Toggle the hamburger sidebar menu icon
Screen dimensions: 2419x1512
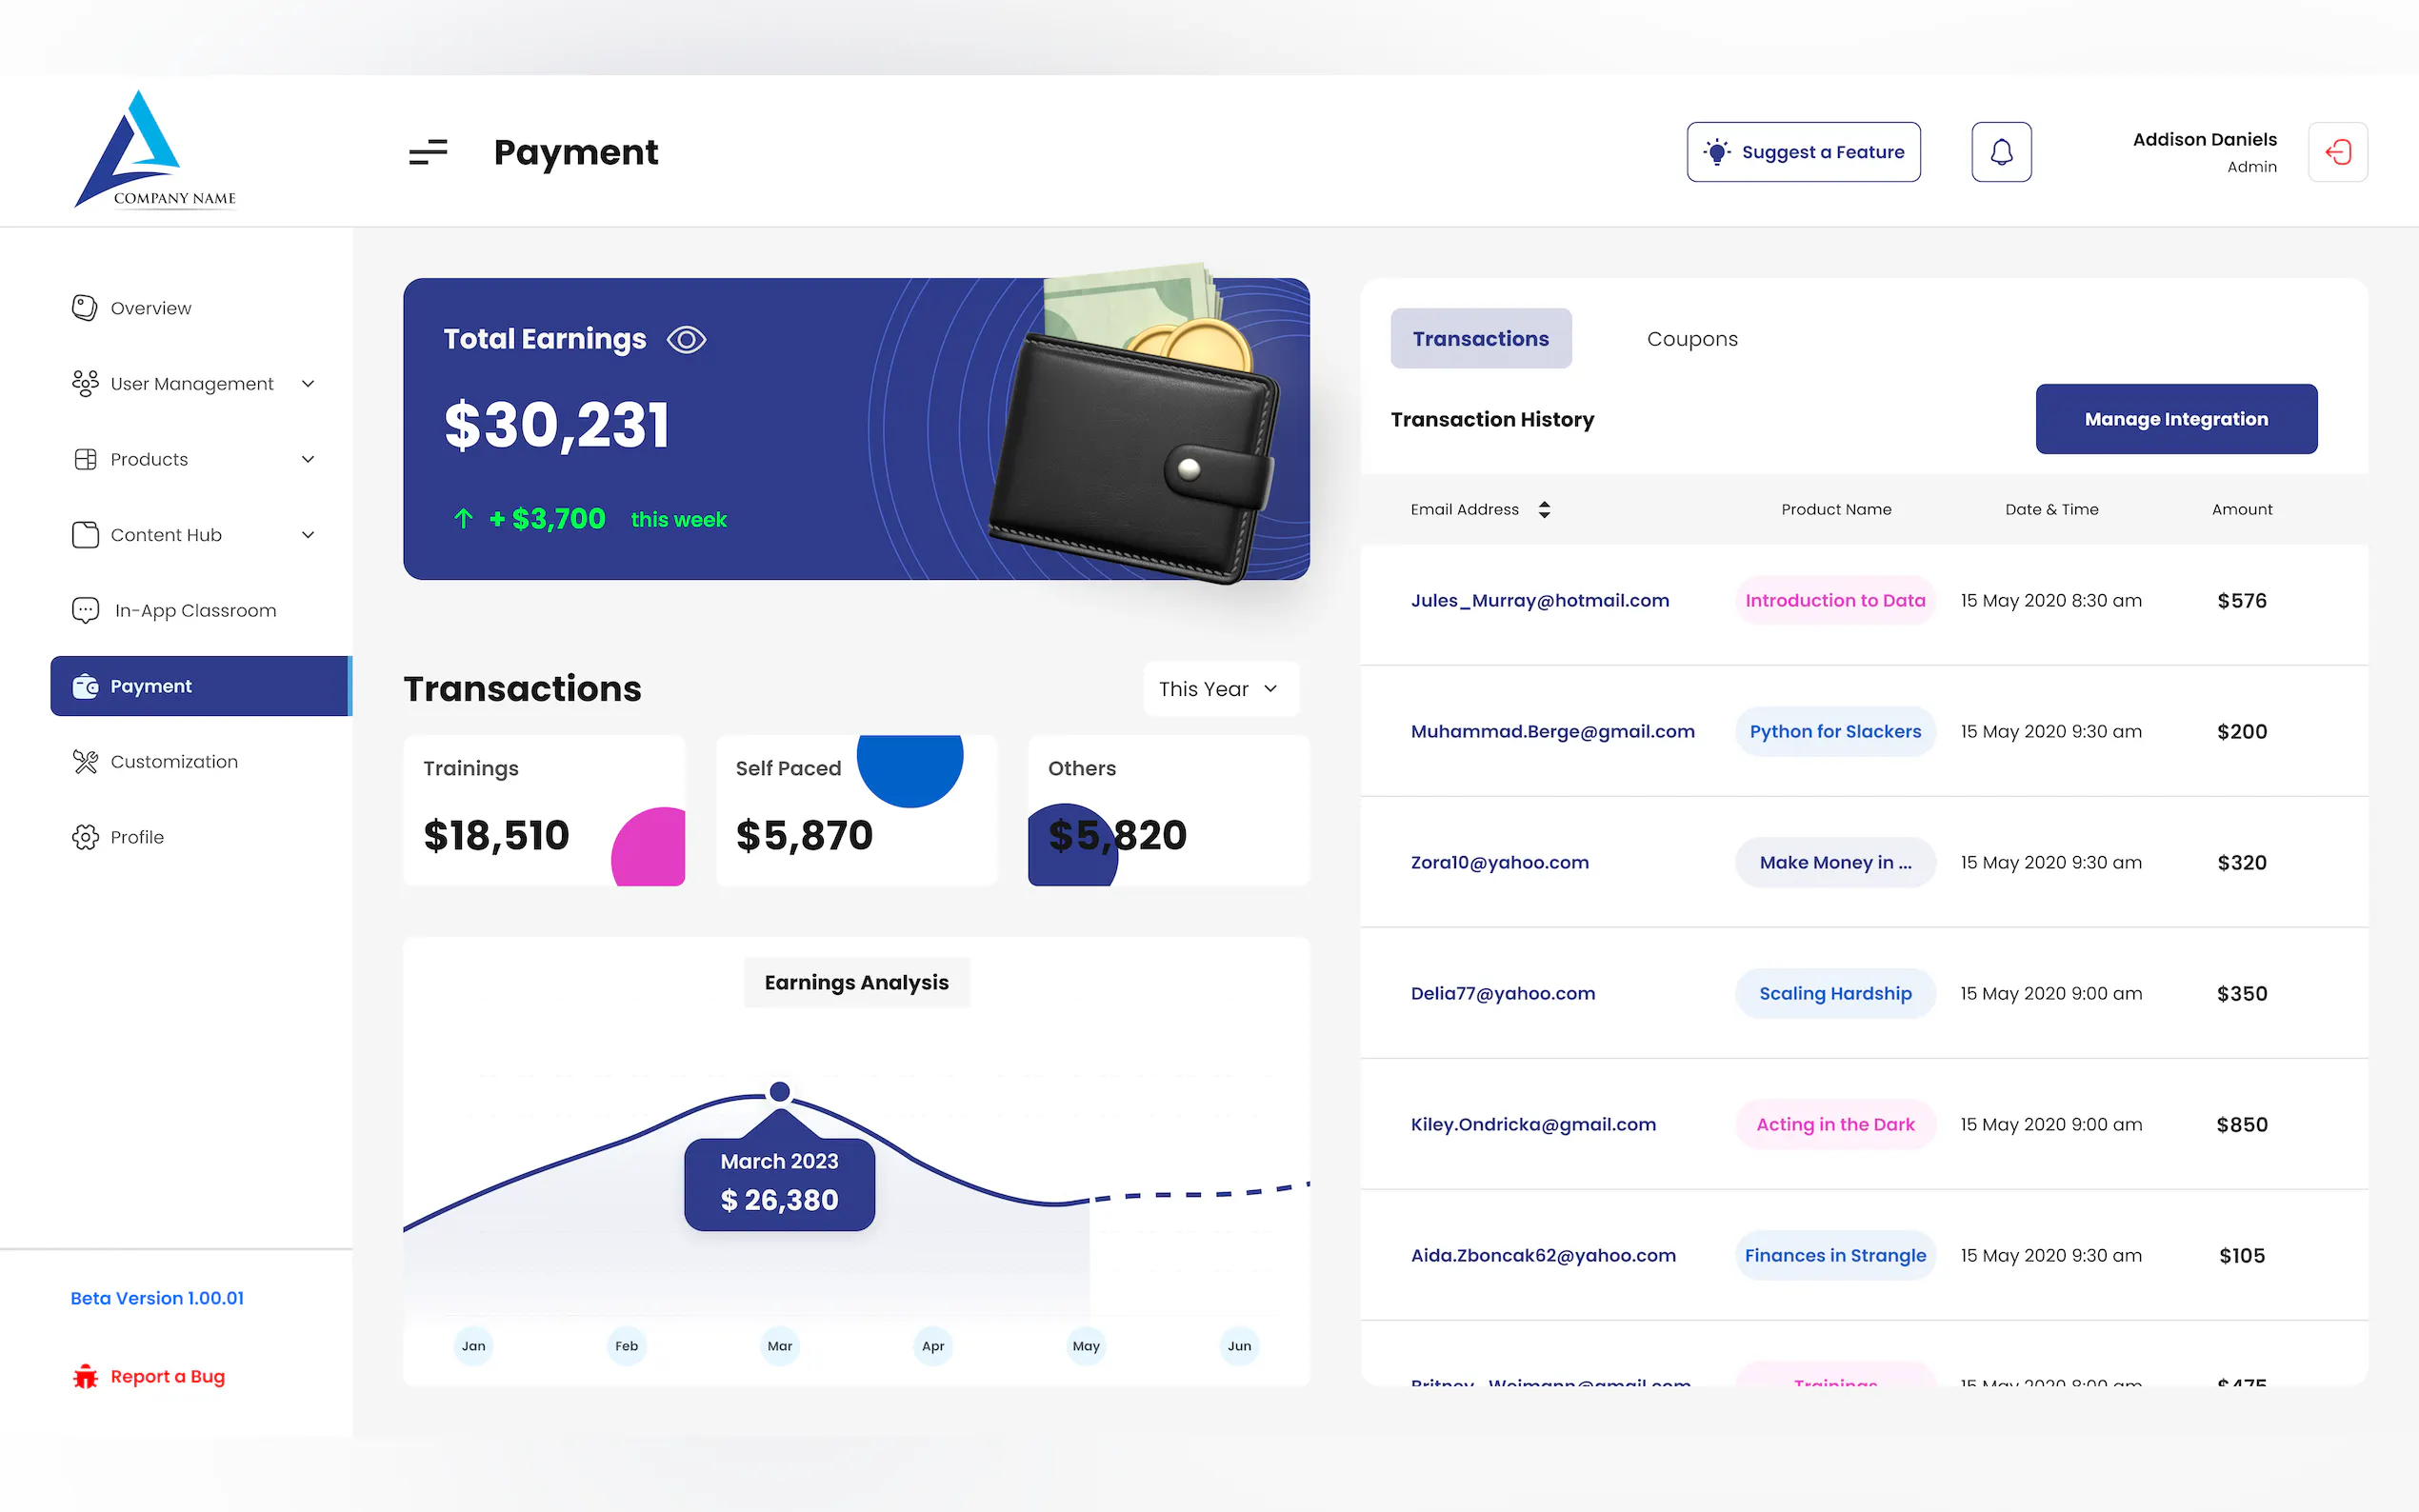428,152
